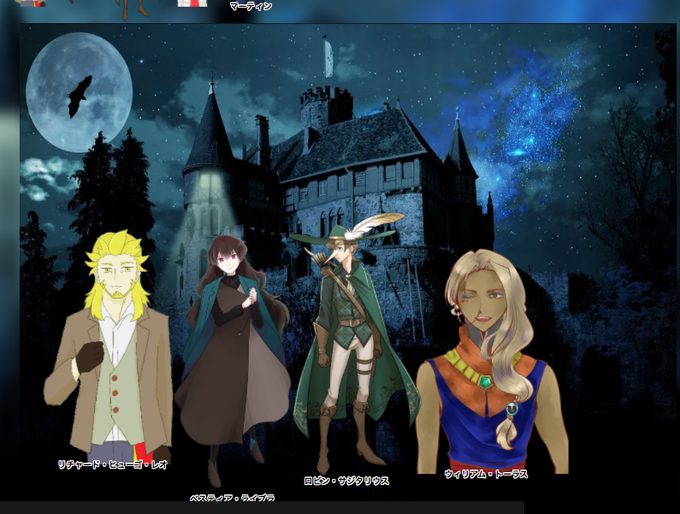The width and height of the screenshot is (680, 514).
Task: Click the ベスティア・ライブラ name label
Action: point(232,498)
